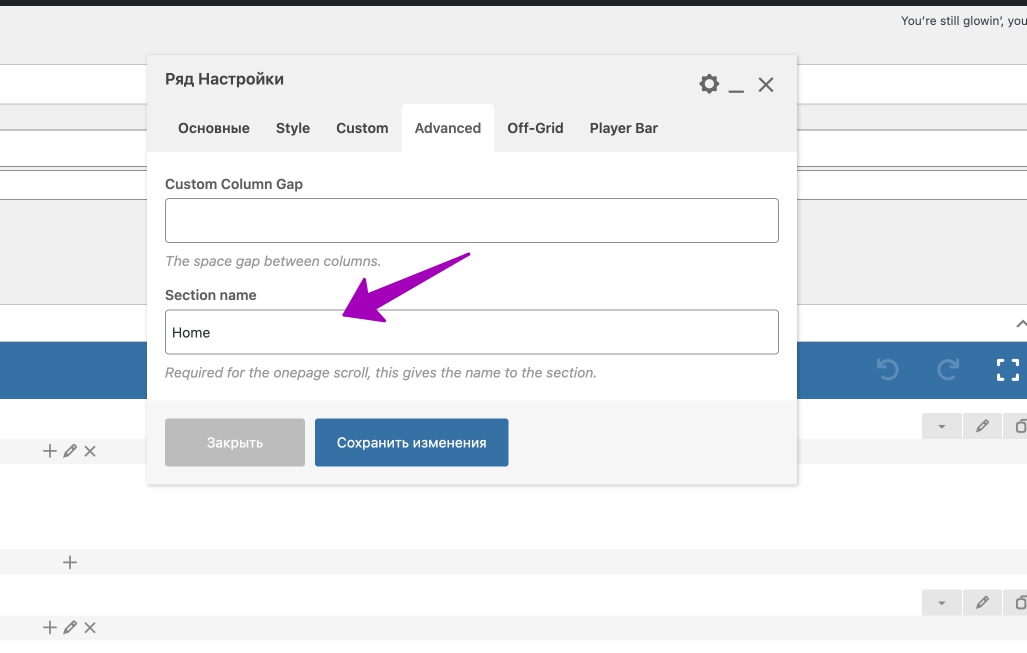Switch to the Основные tab
Screen dimensions: 1027x653
[214, 128]
